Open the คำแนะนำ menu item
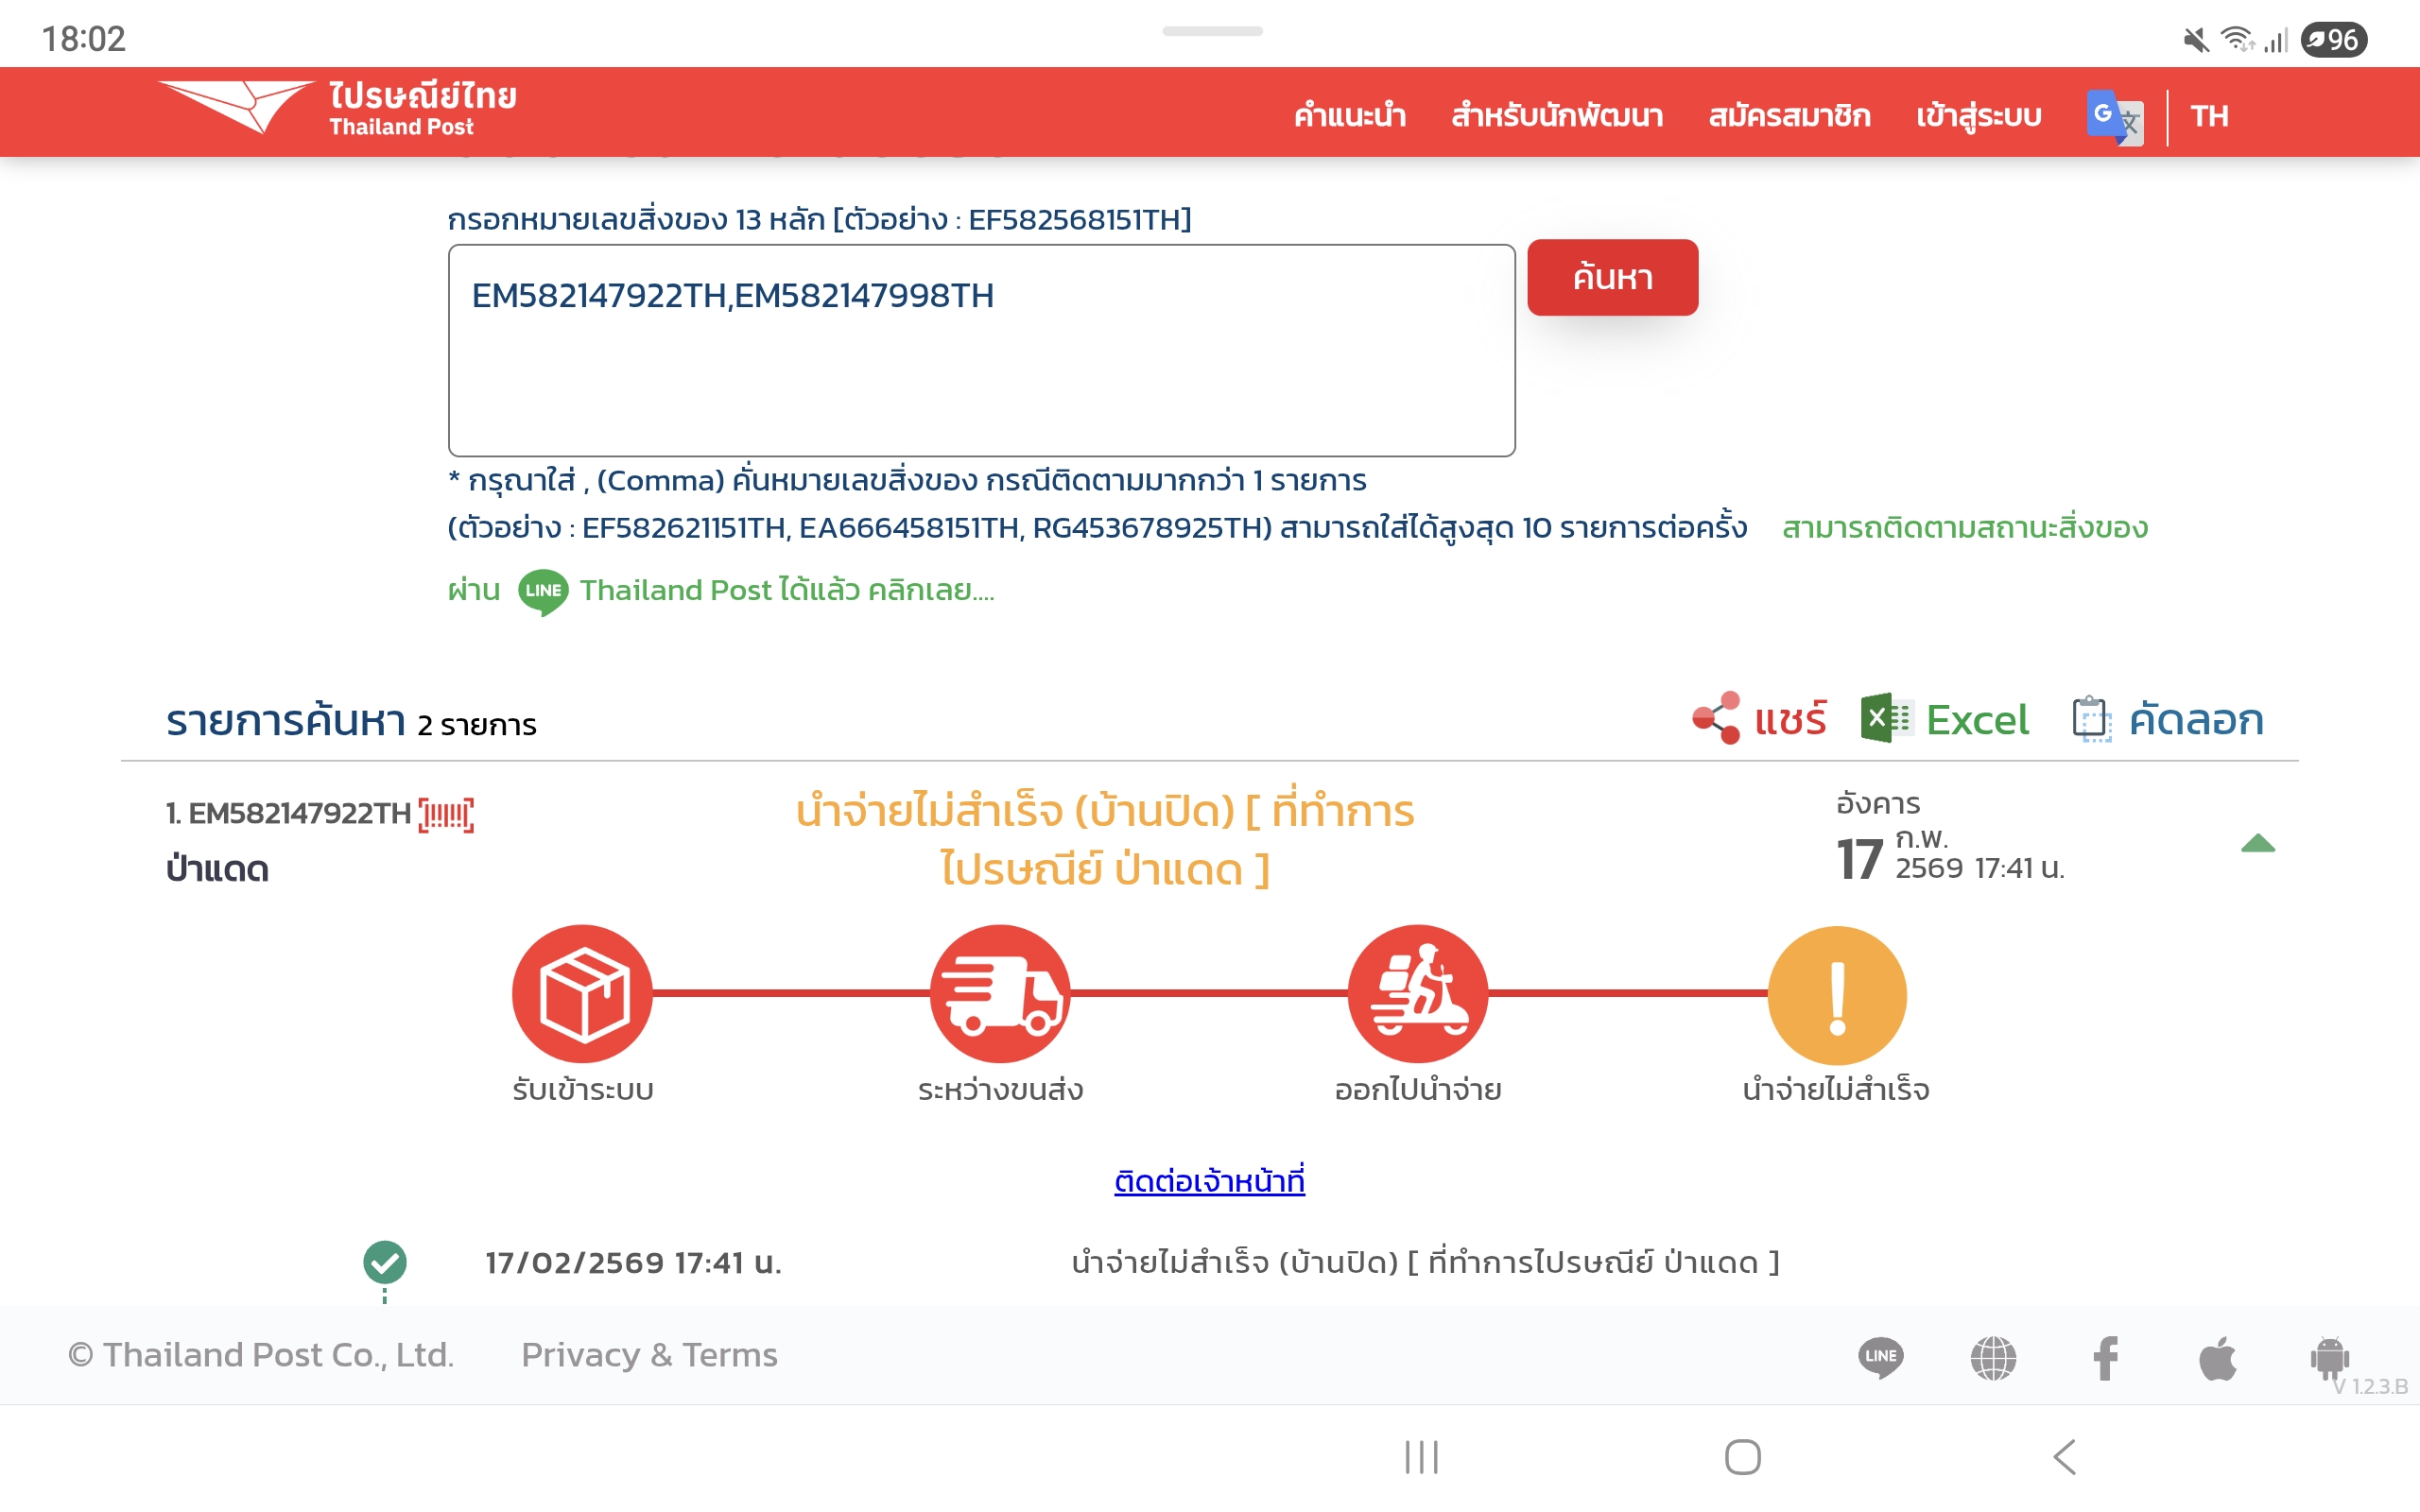This screenshot has width=2420, height=1512. point(1349,116)
